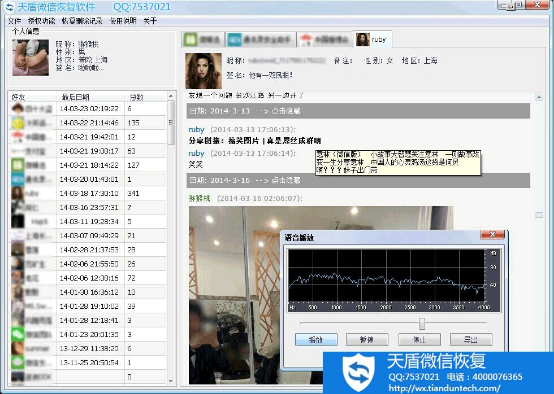The height and width of the screenshot is (394, 554).
Task: Collapse the 2014-3-16 date section bar
Action: (x=358, y=181)
